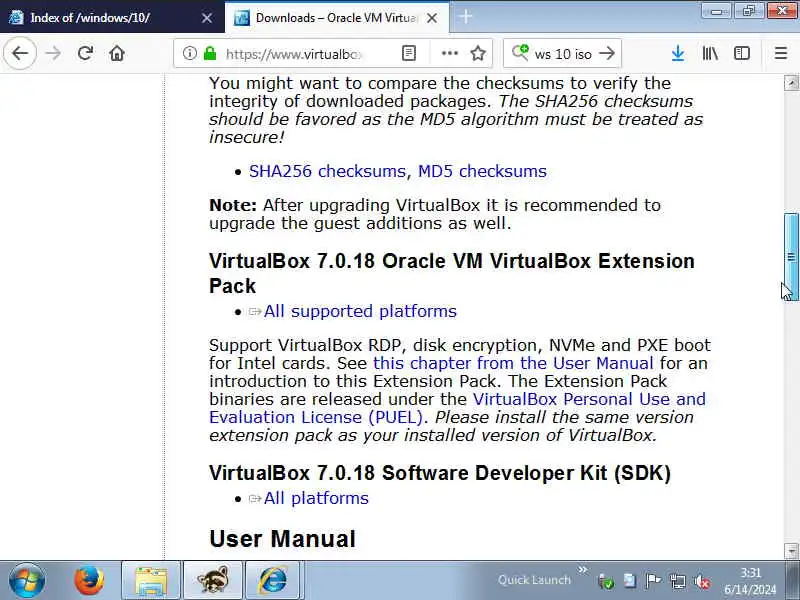
Task: Download Extension Pack for All supported platforms
Action: click(360, 311)
